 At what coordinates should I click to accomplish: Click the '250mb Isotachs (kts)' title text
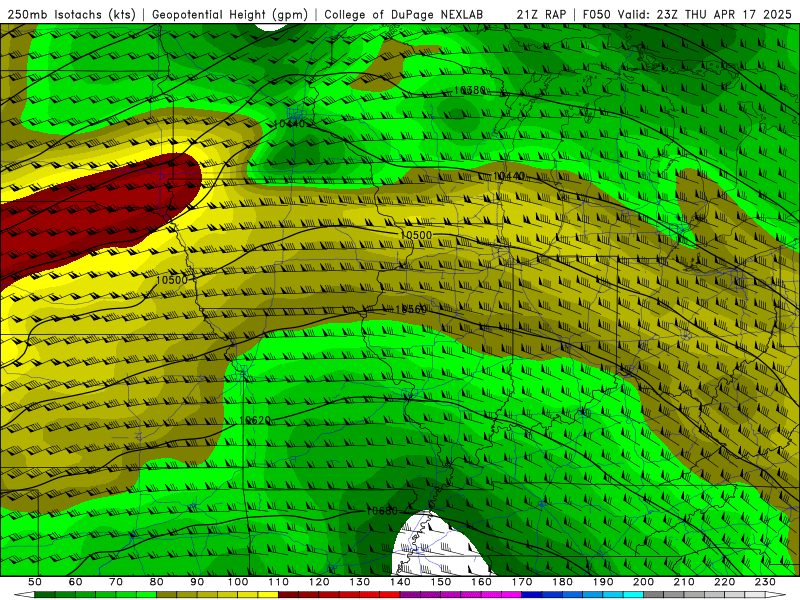71,14
